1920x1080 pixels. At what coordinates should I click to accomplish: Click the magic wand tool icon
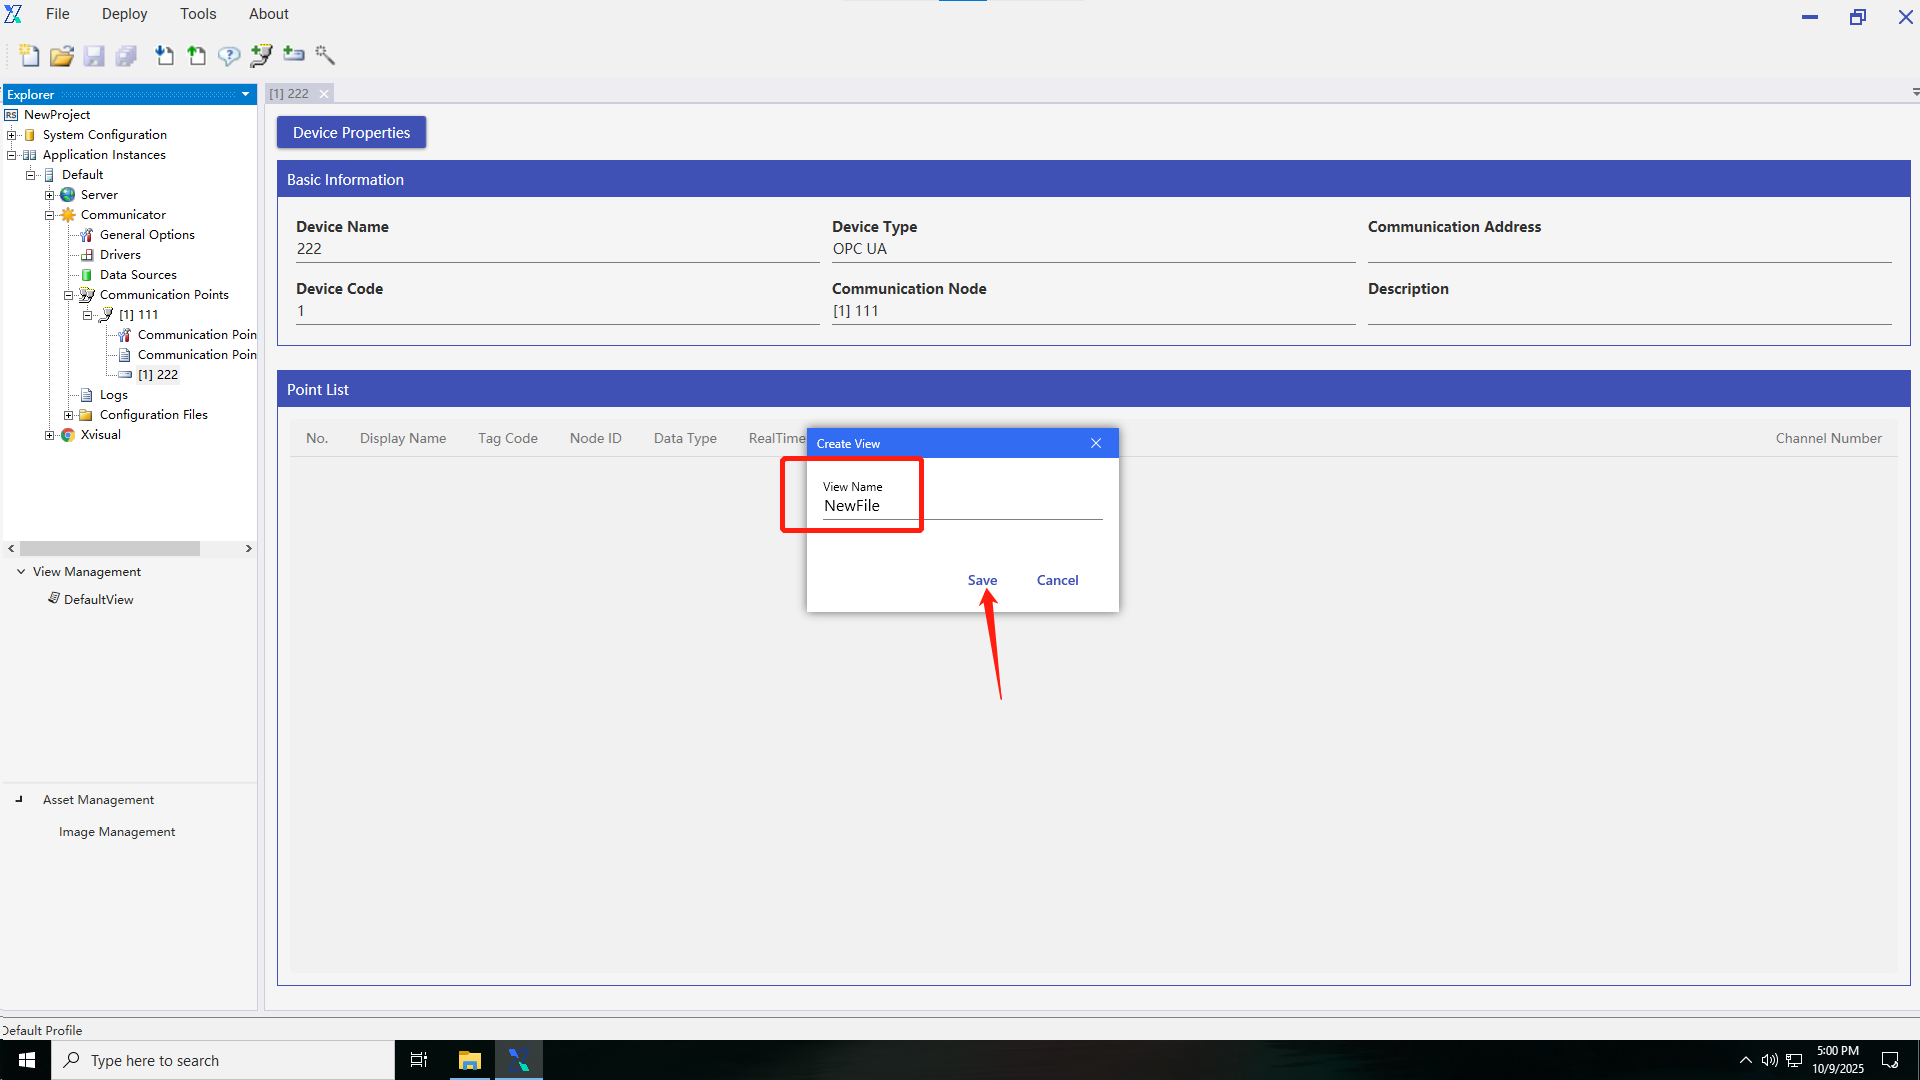(x=325, y=55)
